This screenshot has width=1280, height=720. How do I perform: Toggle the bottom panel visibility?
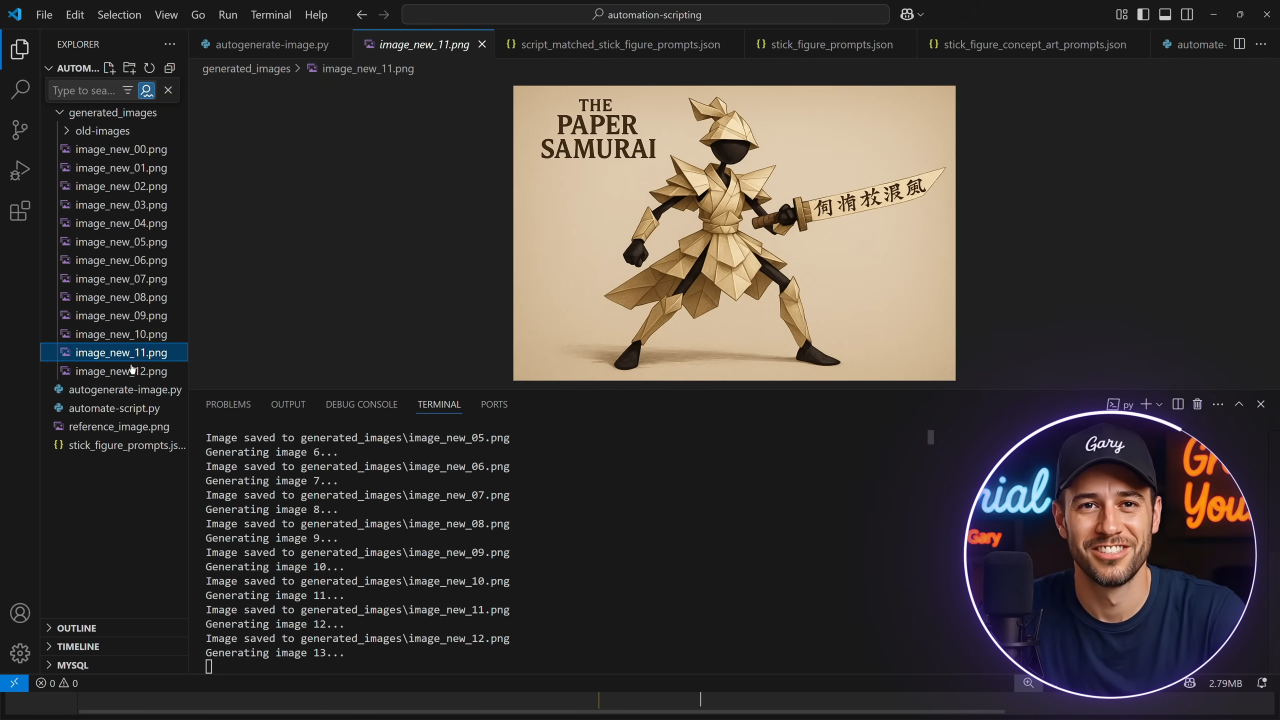pos(1165,15)
